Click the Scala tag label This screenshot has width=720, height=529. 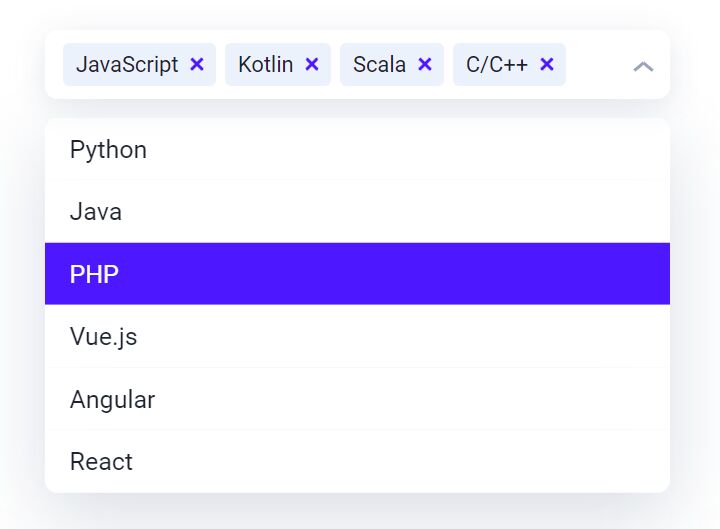(x=379, y=64)
